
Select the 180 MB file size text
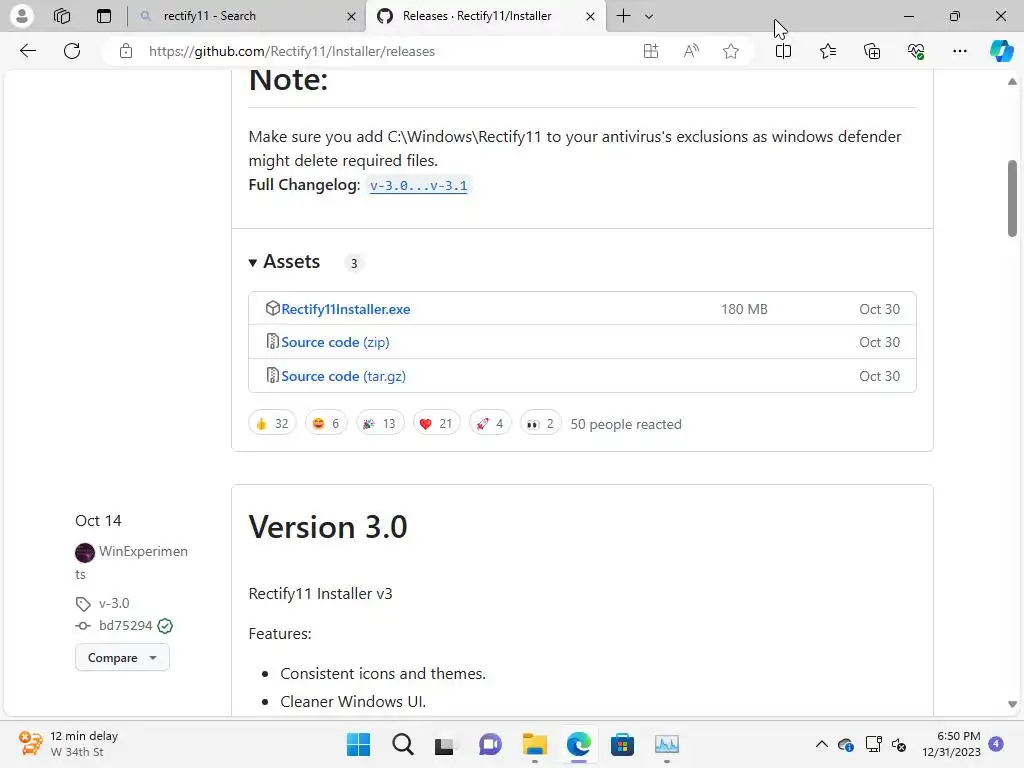click(744, 309)
